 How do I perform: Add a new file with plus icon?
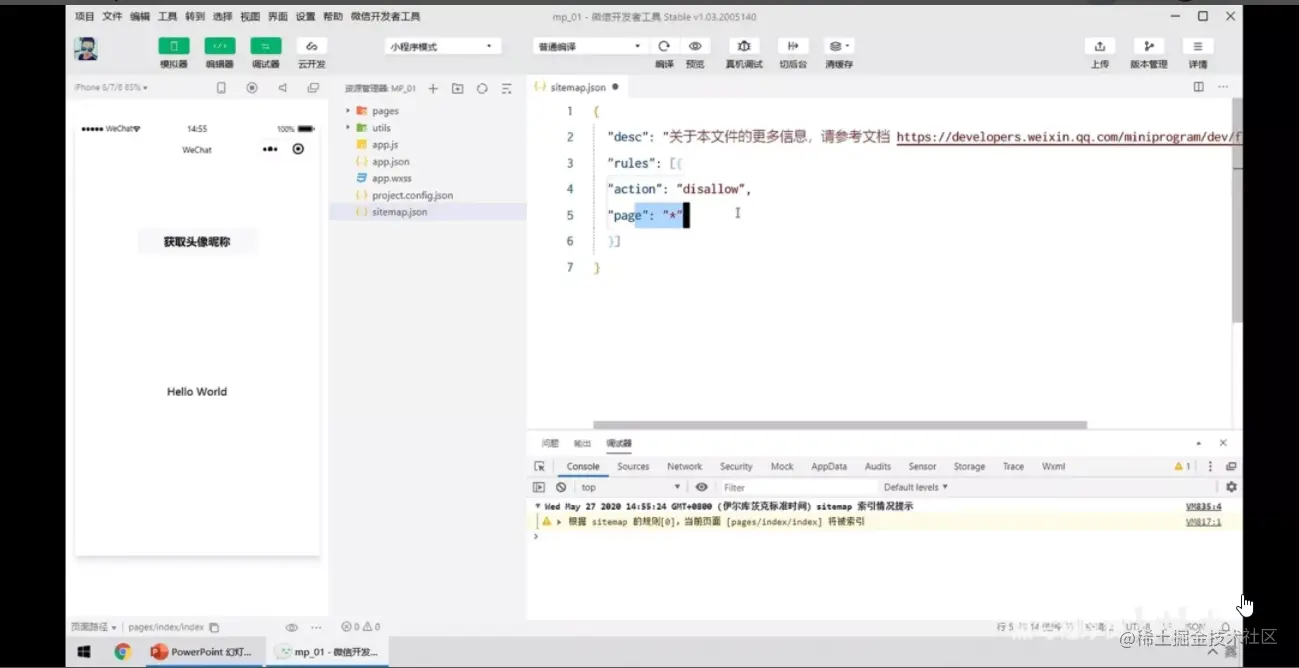point(433,88)
